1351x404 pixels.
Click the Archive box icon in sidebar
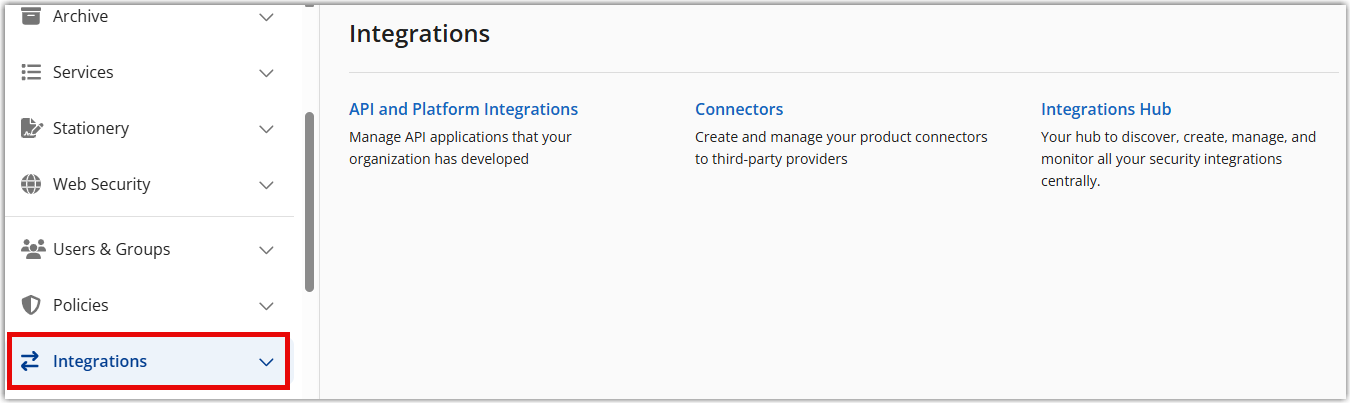point(31,16)
